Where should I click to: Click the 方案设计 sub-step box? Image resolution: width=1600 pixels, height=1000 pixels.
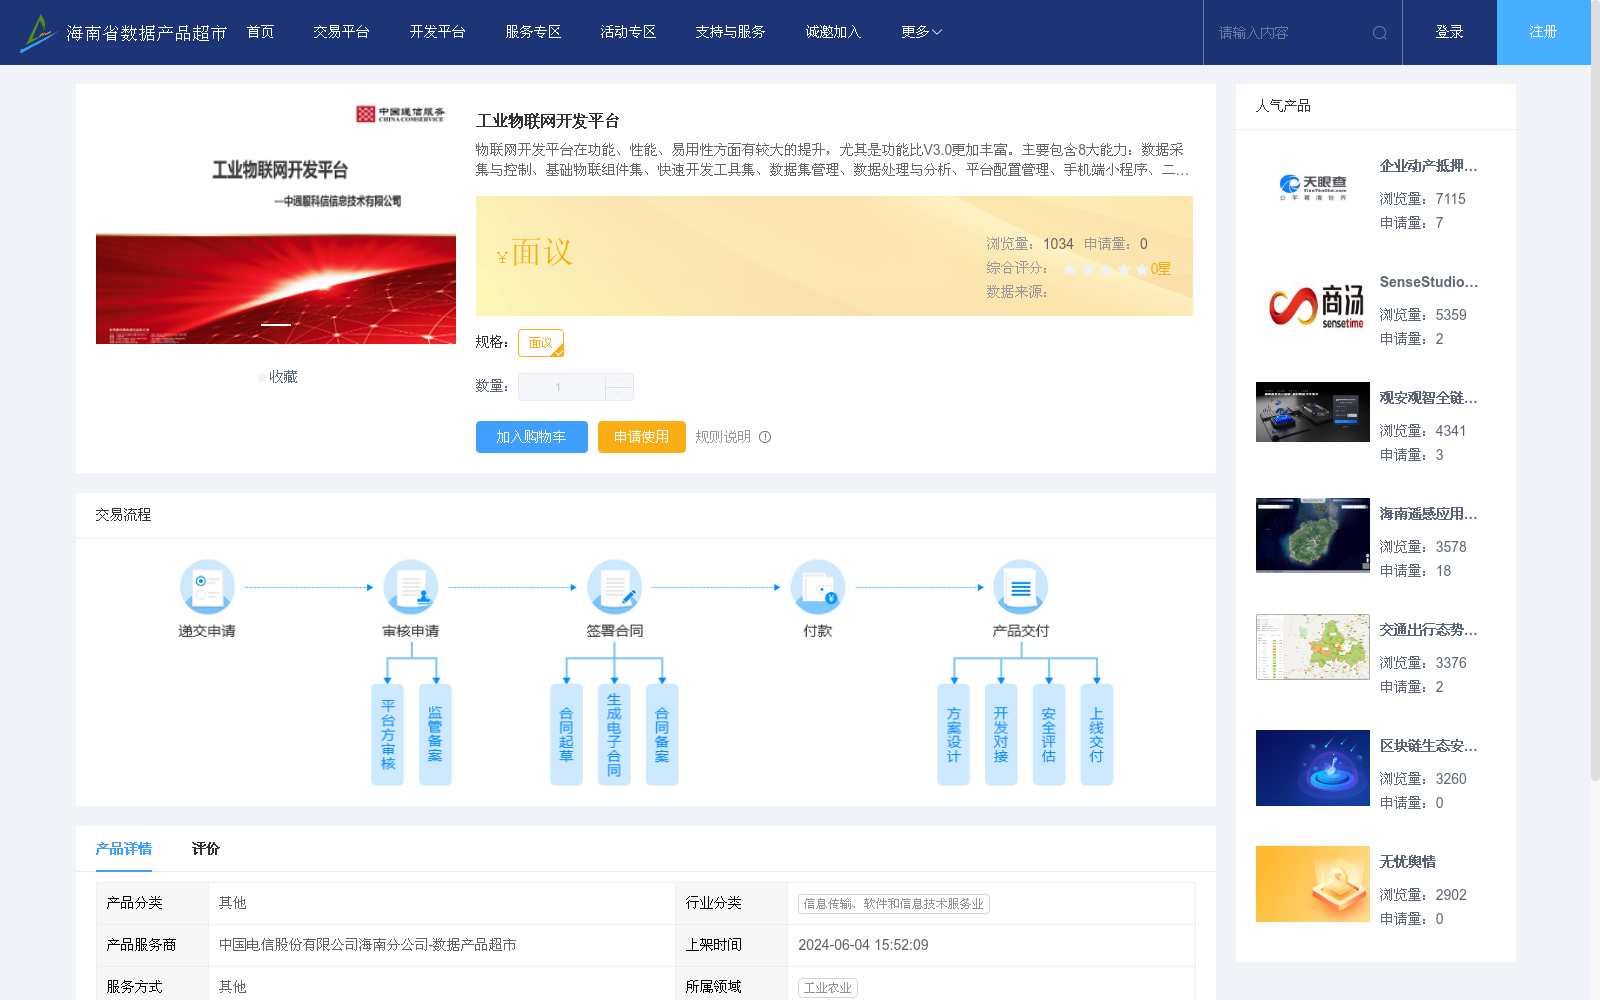[x=953, y=735]
